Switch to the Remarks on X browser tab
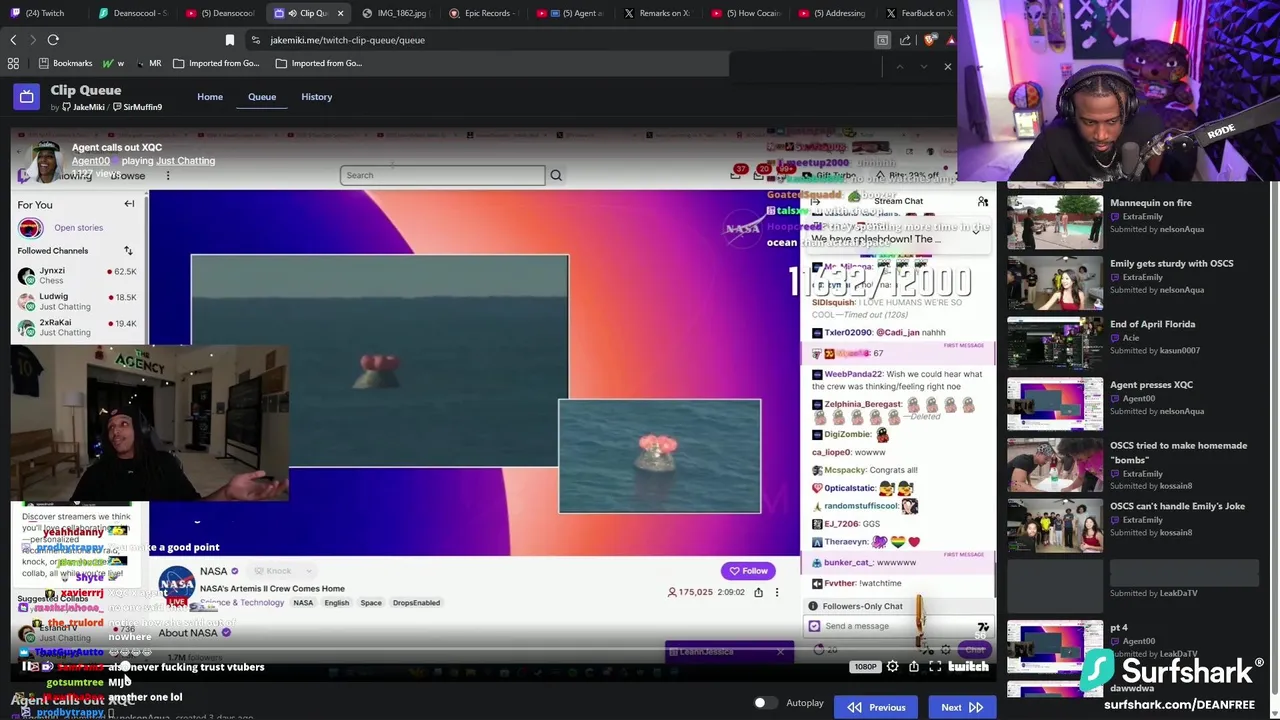 [657, 13]
